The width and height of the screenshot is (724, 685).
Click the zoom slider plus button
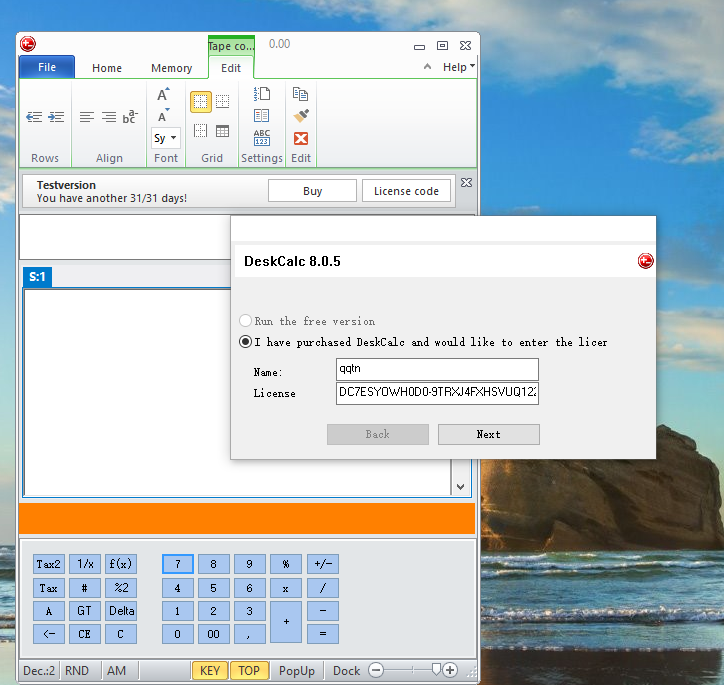coord(451,670)
